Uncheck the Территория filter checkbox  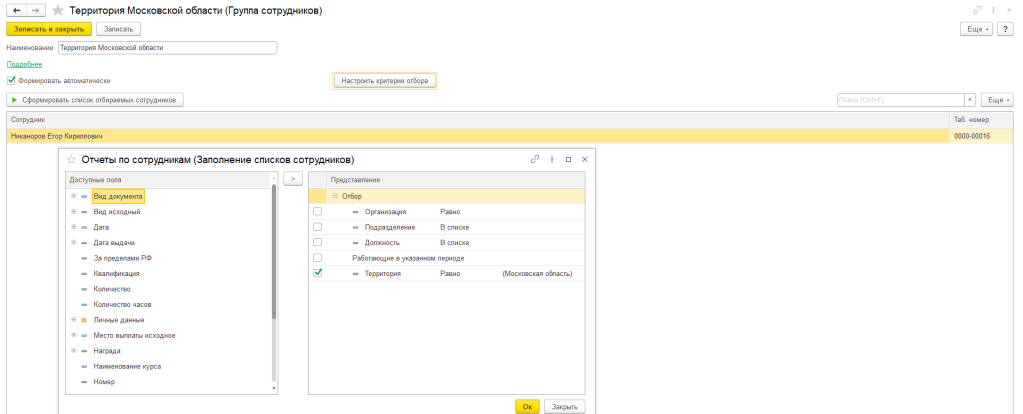click(318, 272)
